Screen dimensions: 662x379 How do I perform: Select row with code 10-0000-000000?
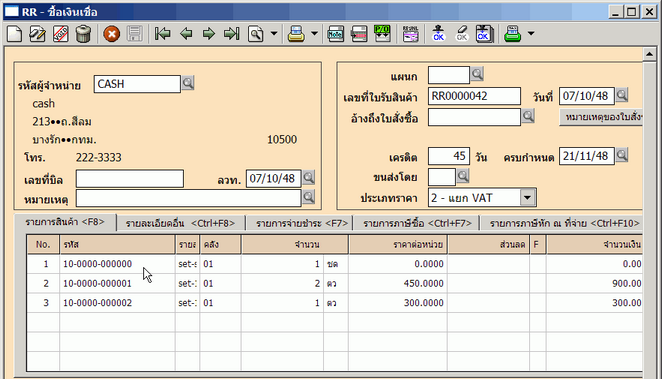point(334,264)
